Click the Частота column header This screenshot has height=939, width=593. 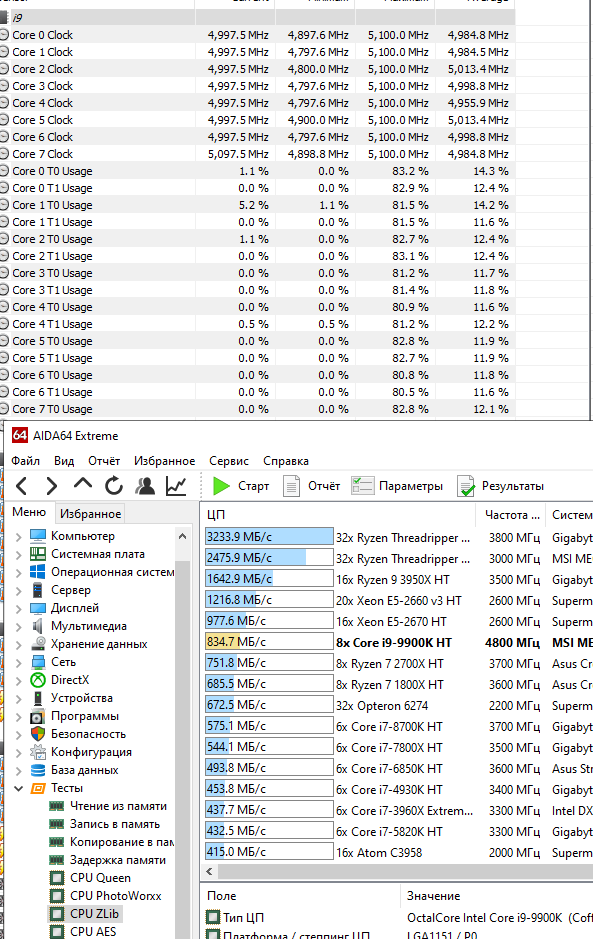pos(511,514)
